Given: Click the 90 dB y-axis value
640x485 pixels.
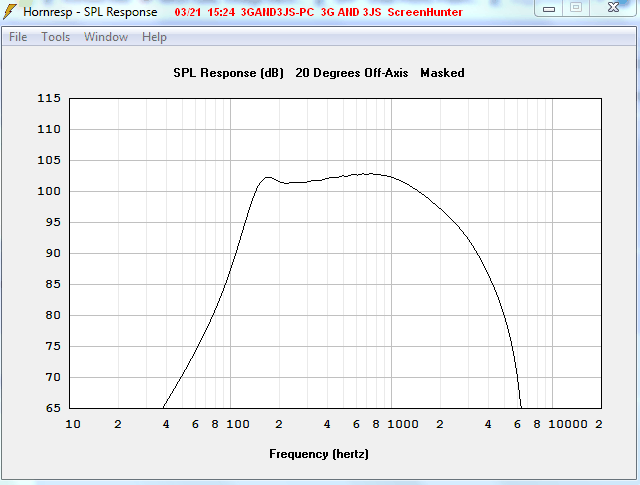Looking at the screenshot, I should tap(53, 254).
